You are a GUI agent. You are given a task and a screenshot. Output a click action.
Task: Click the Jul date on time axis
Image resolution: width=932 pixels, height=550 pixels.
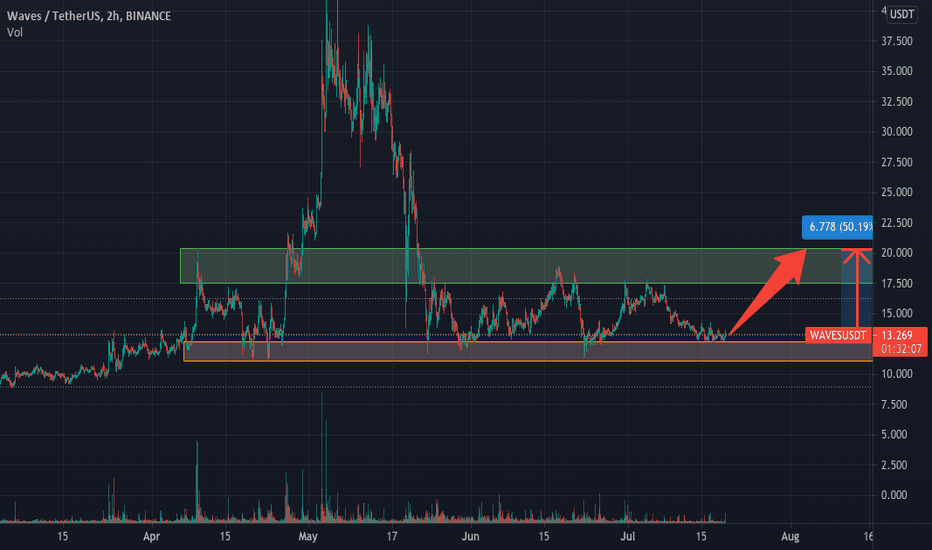[628, 536]
